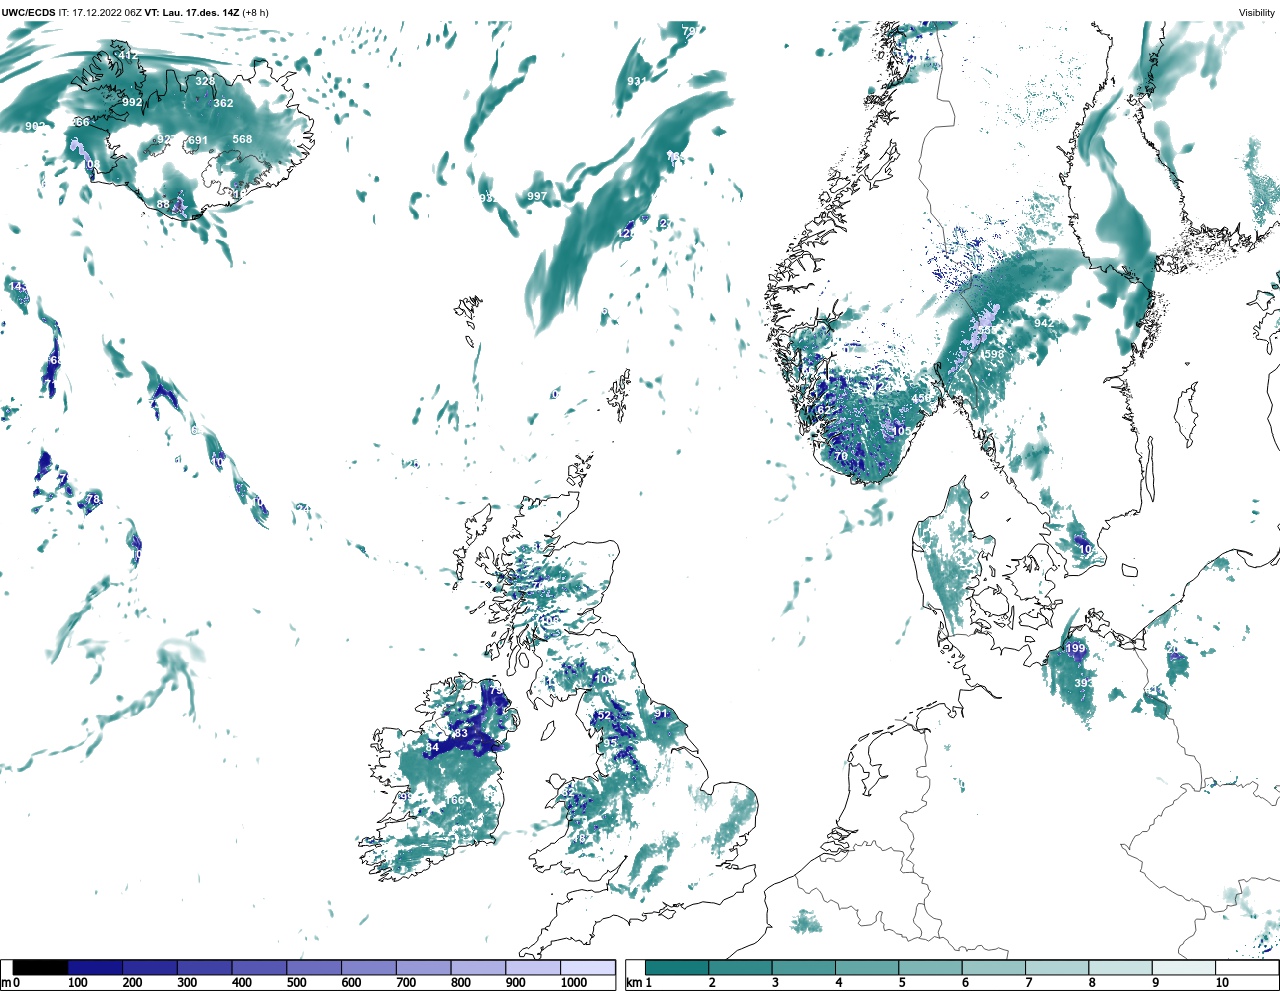Screen dimensions: 1280x991
Task: Select the darkest teal 1–2 km legend swatch
Action: coord(677,968)
